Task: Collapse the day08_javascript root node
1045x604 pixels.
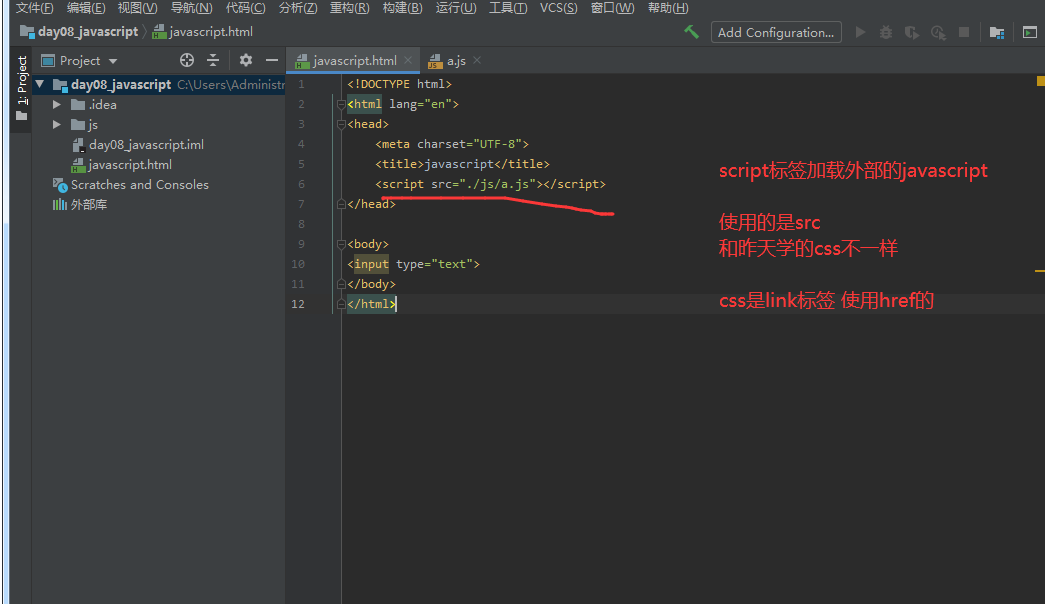Action: (40, 84)
